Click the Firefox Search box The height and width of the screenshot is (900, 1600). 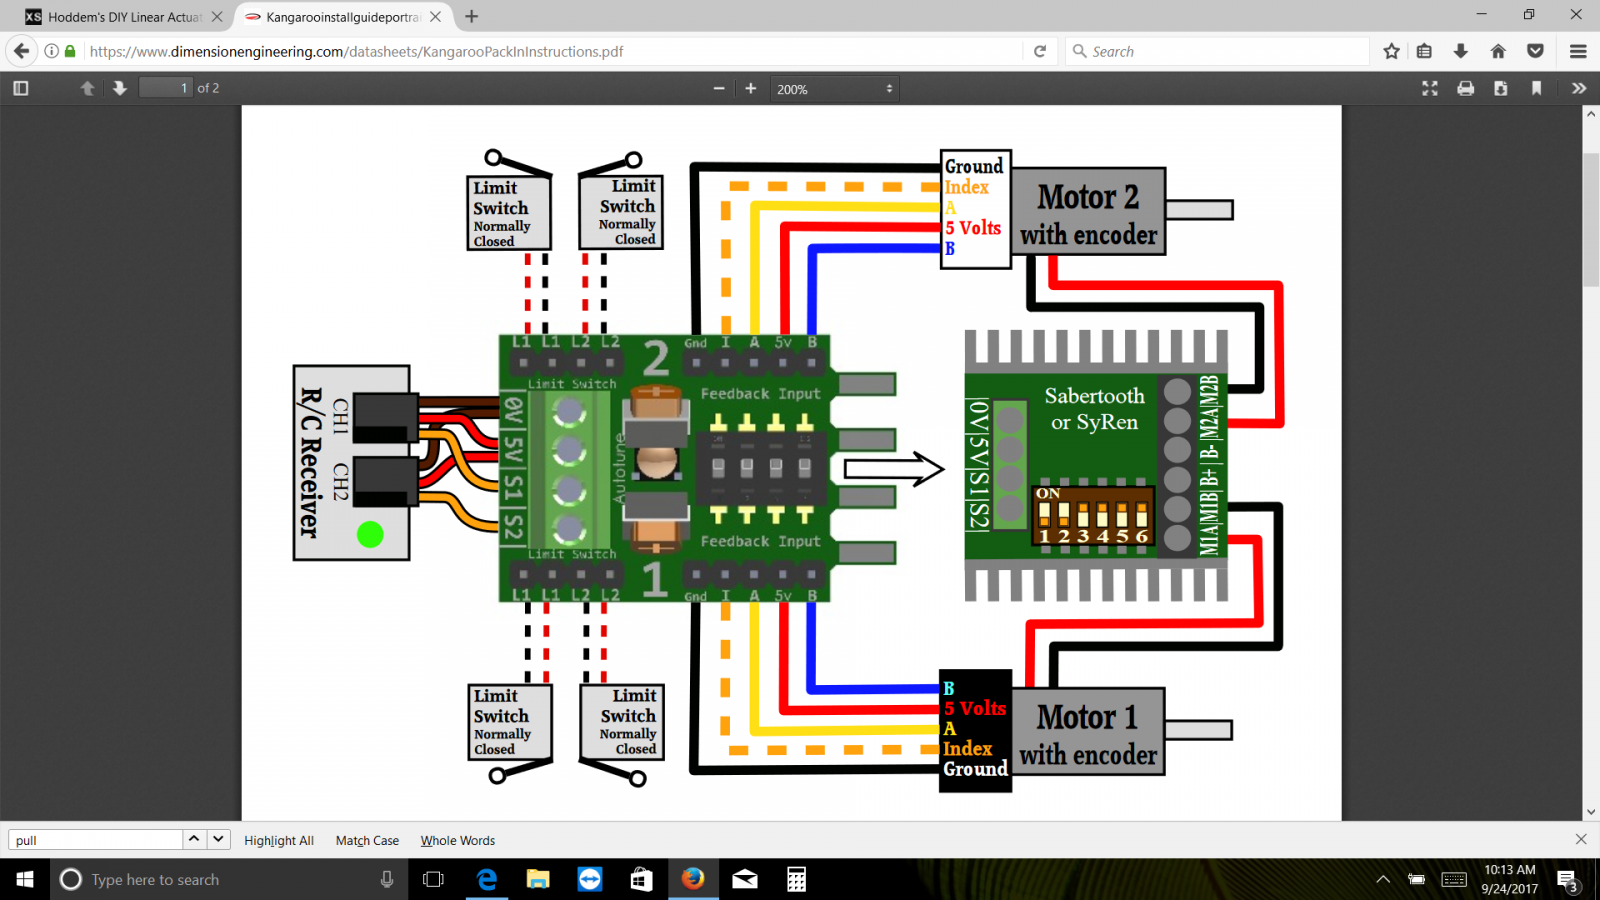tap(1217, 51)
